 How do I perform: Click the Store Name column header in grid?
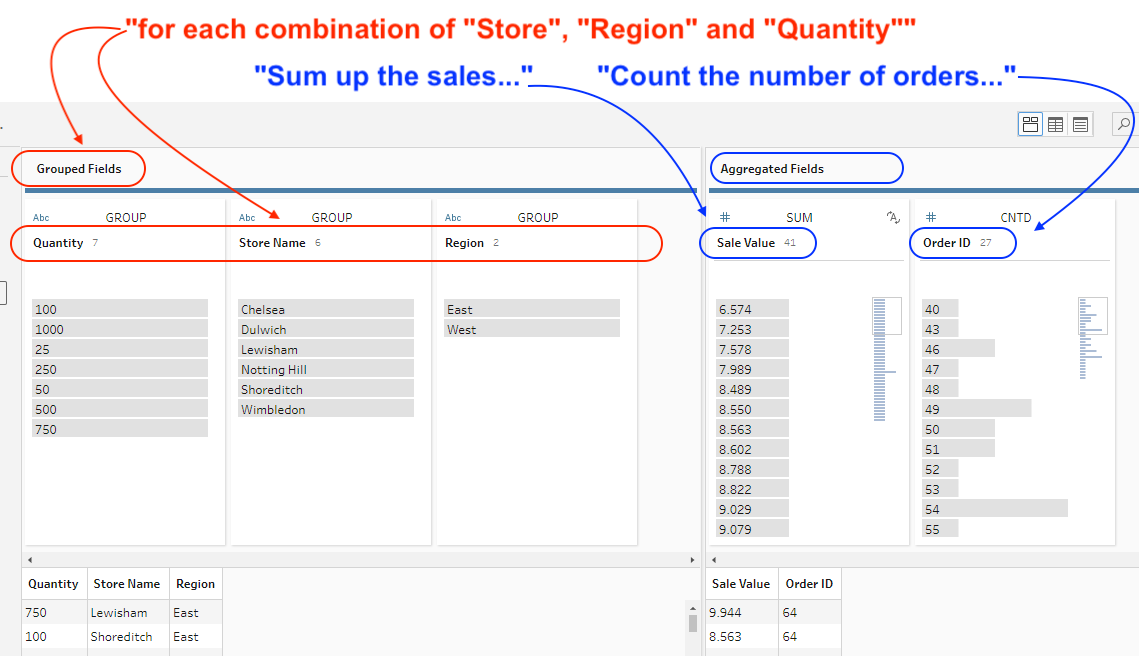click(126, 584)
